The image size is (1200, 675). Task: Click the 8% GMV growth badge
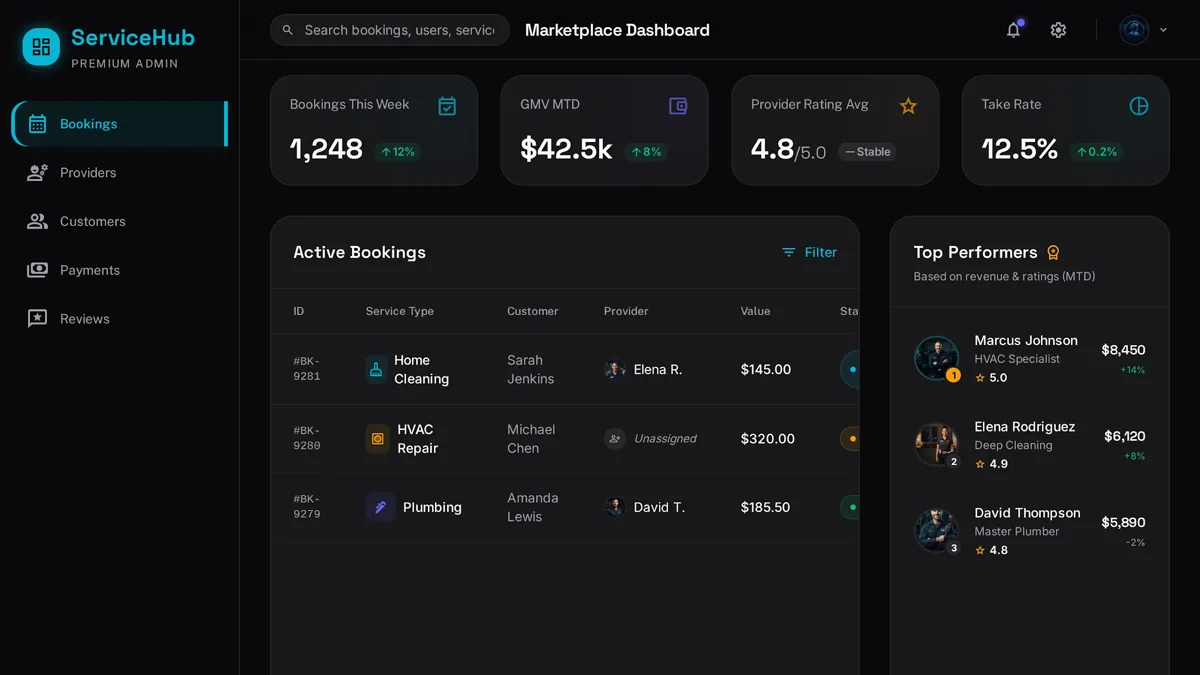(x=647, y=152)
